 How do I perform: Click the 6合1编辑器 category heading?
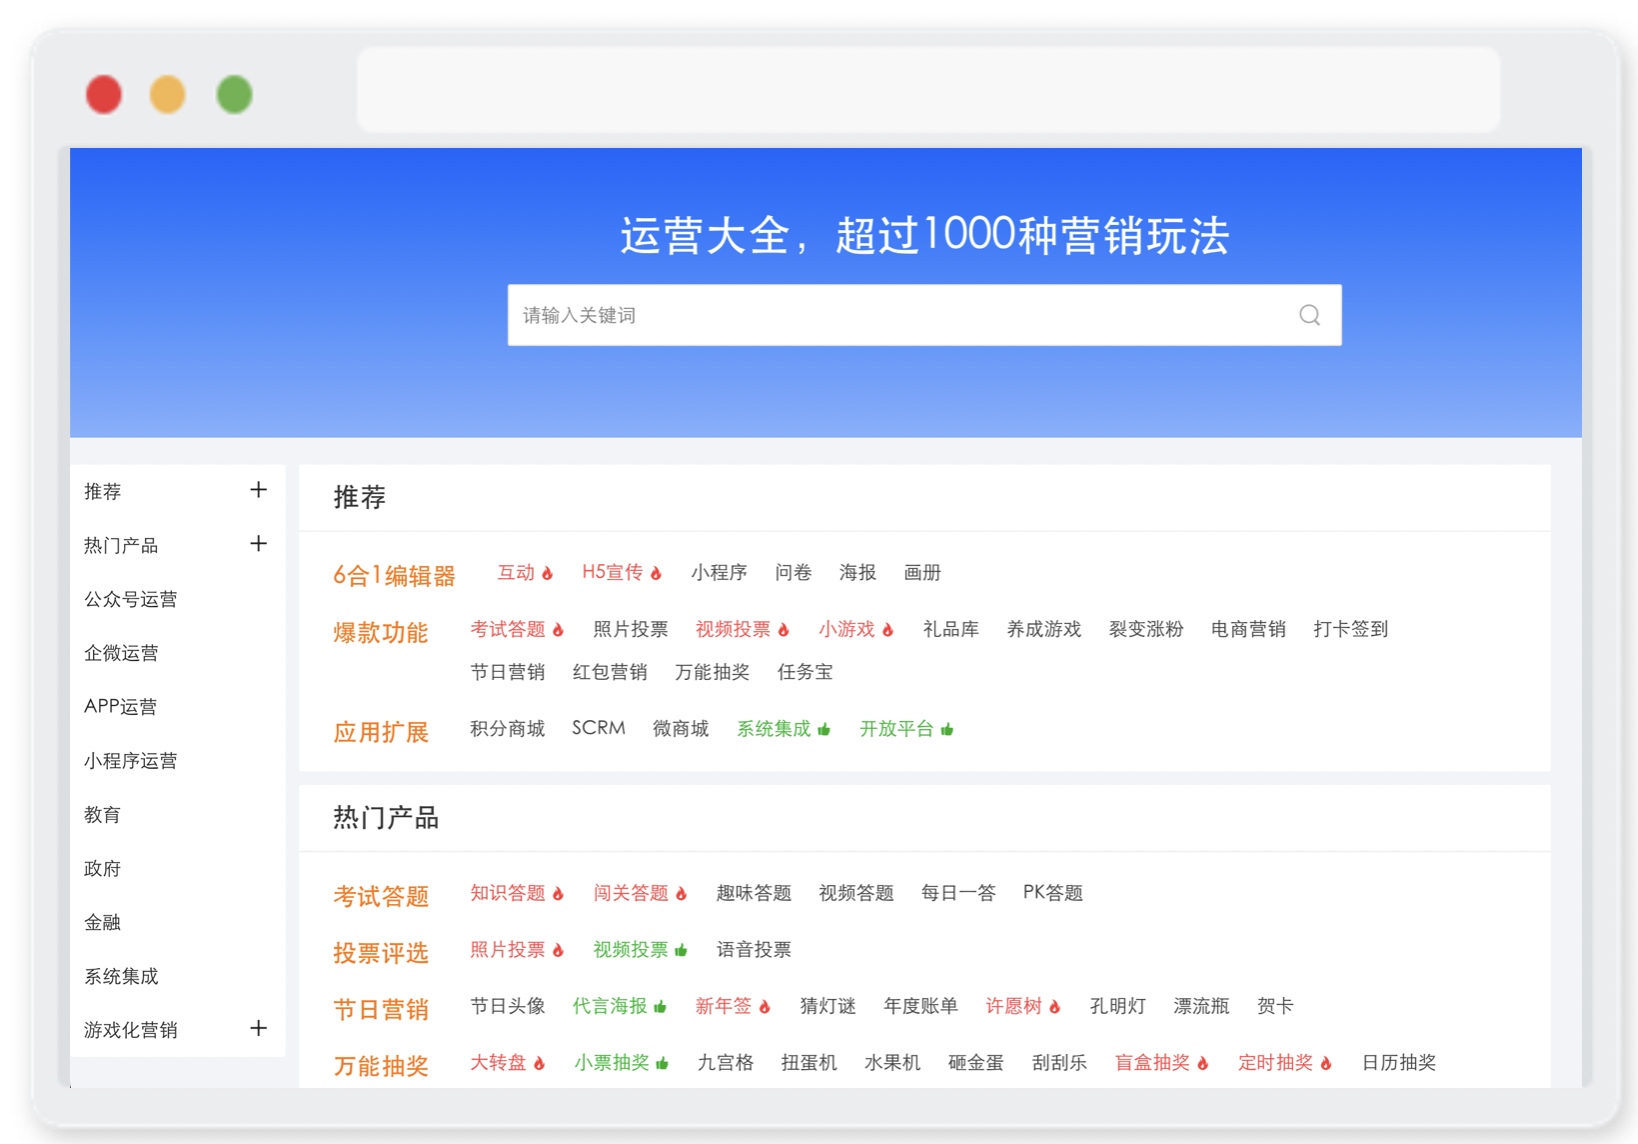click(394, 575)
